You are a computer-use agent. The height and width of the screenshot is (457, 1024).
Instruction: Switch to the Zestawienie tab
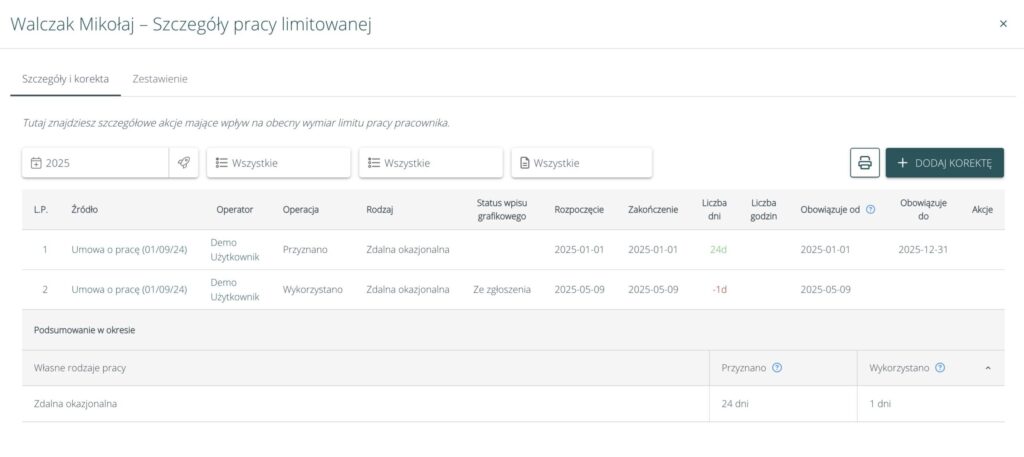160,79
